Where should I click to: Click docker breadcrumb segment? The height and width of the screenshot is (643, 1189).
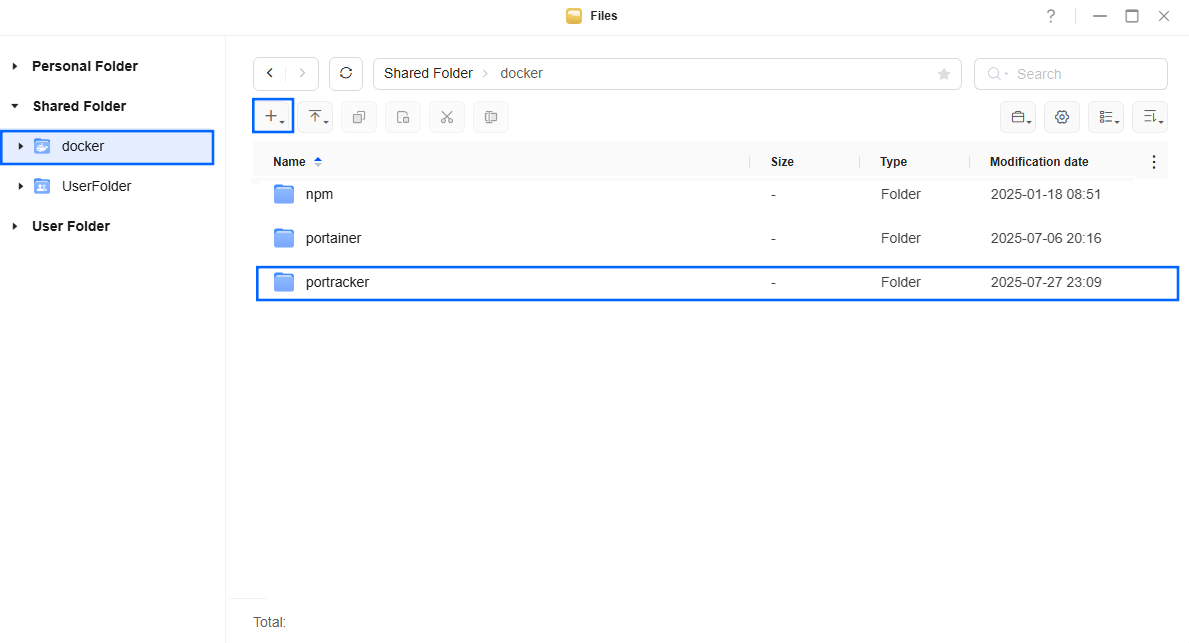522,74
